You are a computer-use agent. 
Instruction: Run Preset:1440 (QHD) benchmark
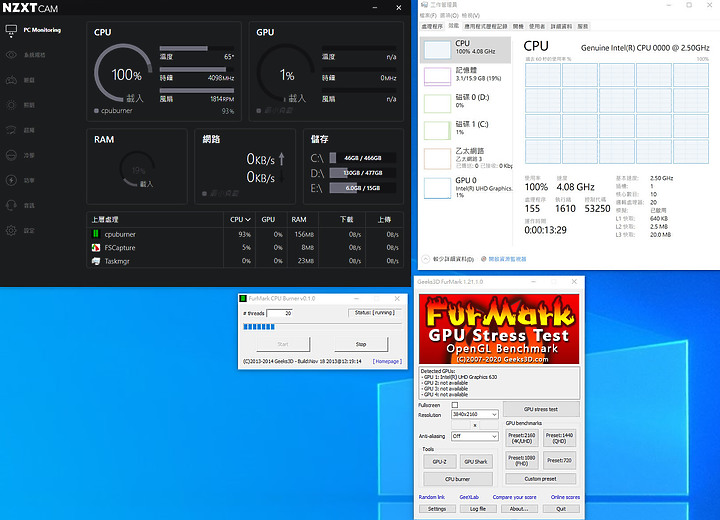click(559, 438)
